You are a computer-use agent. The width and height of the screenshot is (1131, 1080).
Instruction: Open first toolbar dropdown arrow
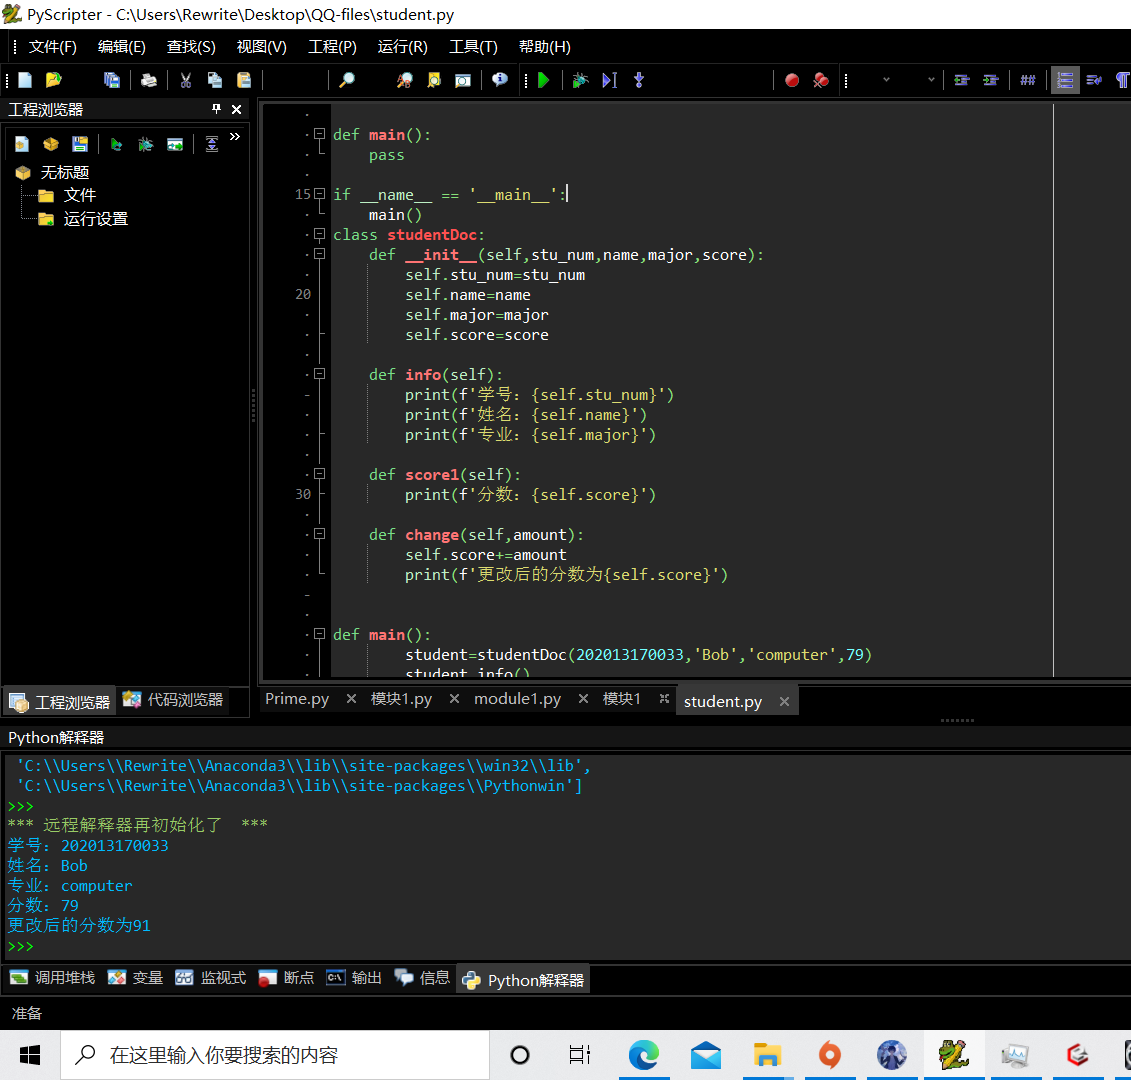[886, 80]
